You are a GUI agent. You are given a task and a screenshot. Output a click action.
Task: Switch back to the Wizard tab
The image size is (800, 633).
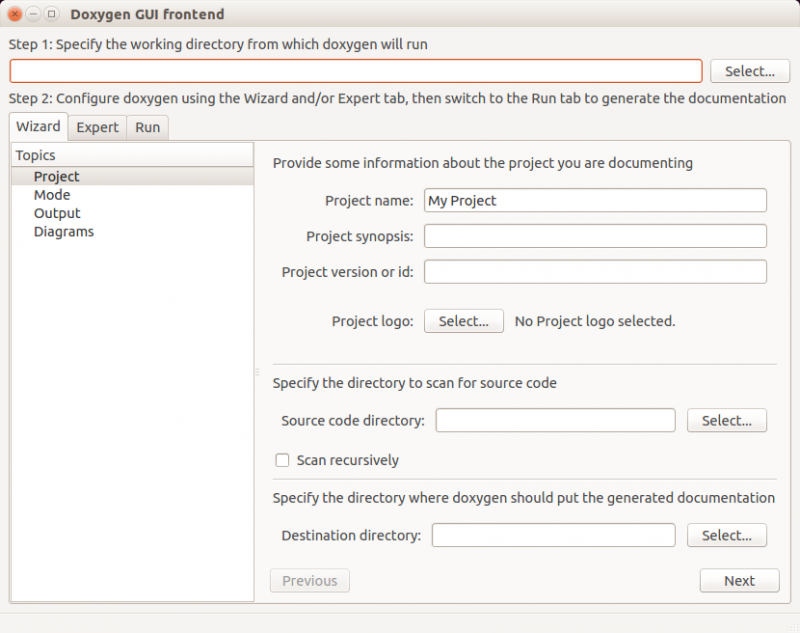[x=37, y=127]
